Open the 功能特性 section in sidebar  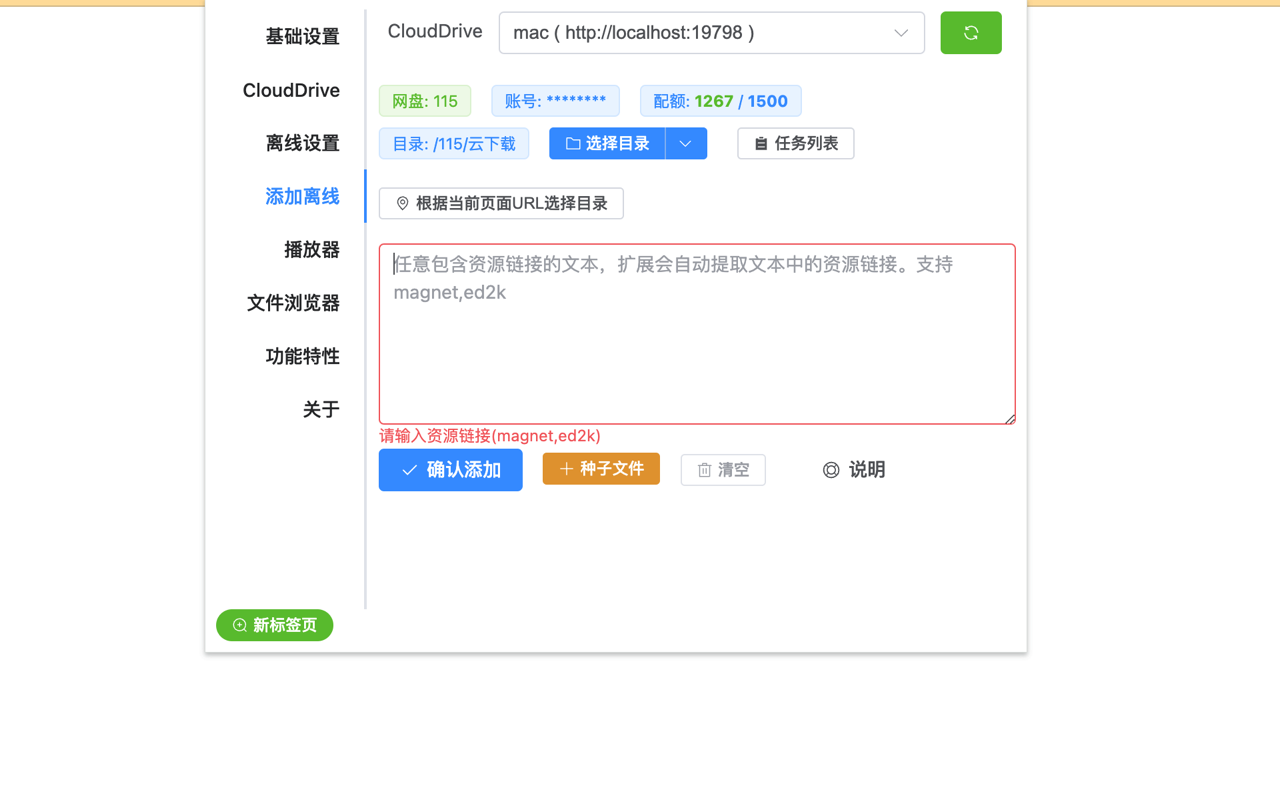pos(302,356)
